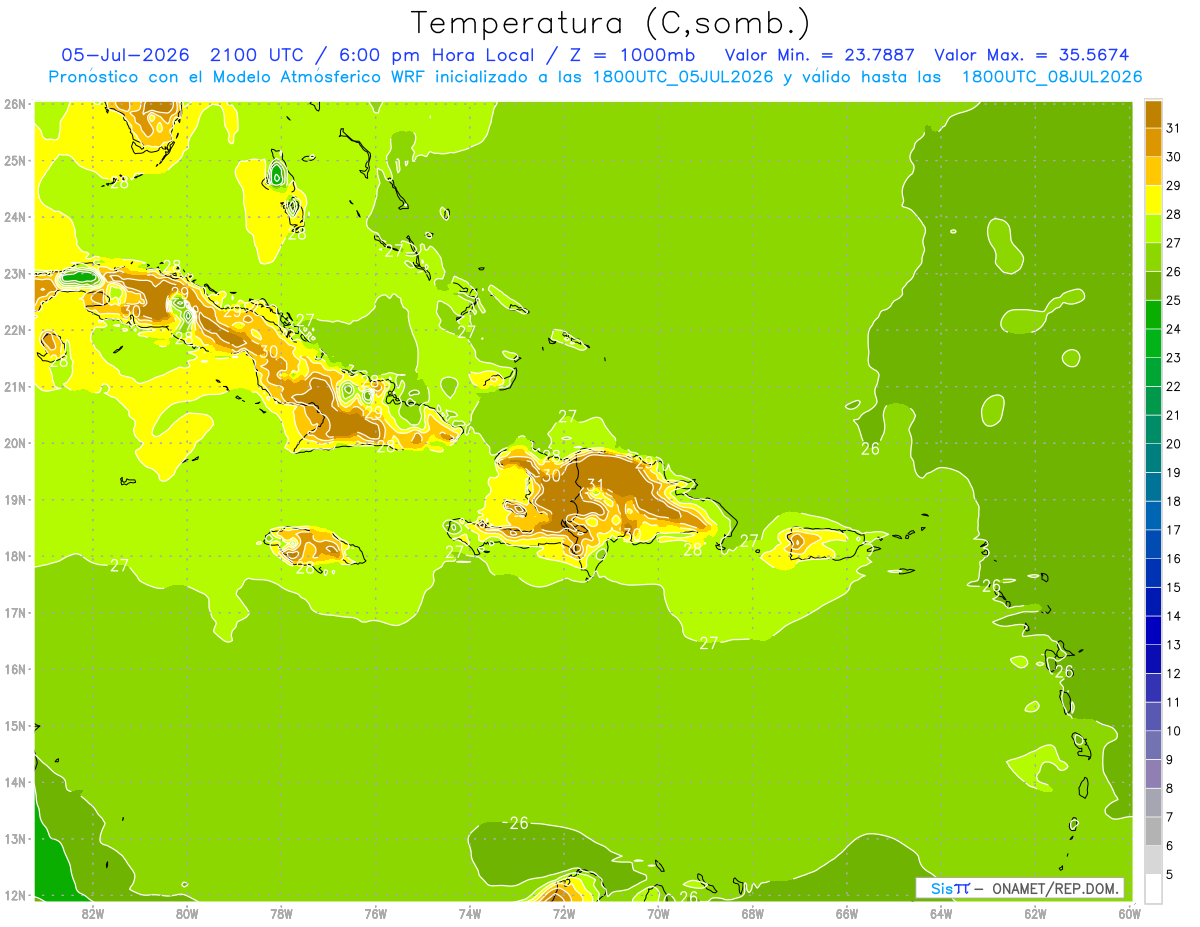Click the colorbar label '8'

click(x=1171, y=788)
